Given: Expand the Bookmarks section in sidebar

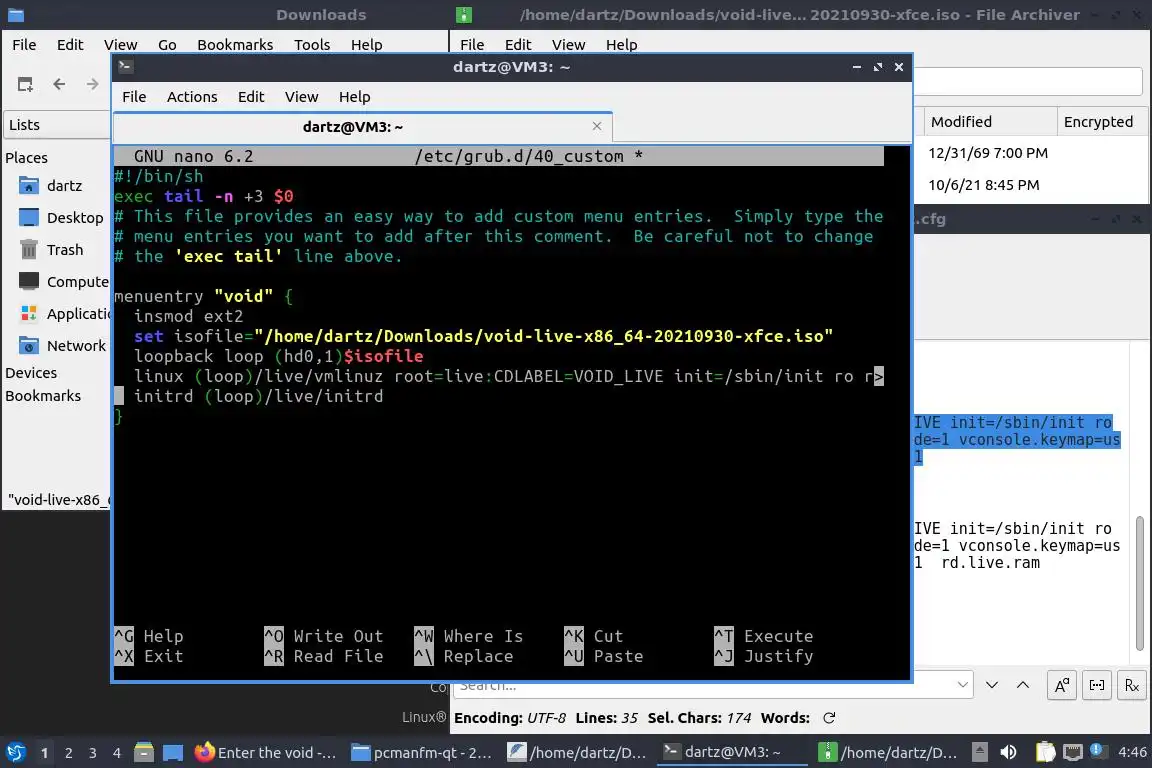Looking at the screenshot, I should [x=43, y=395].
